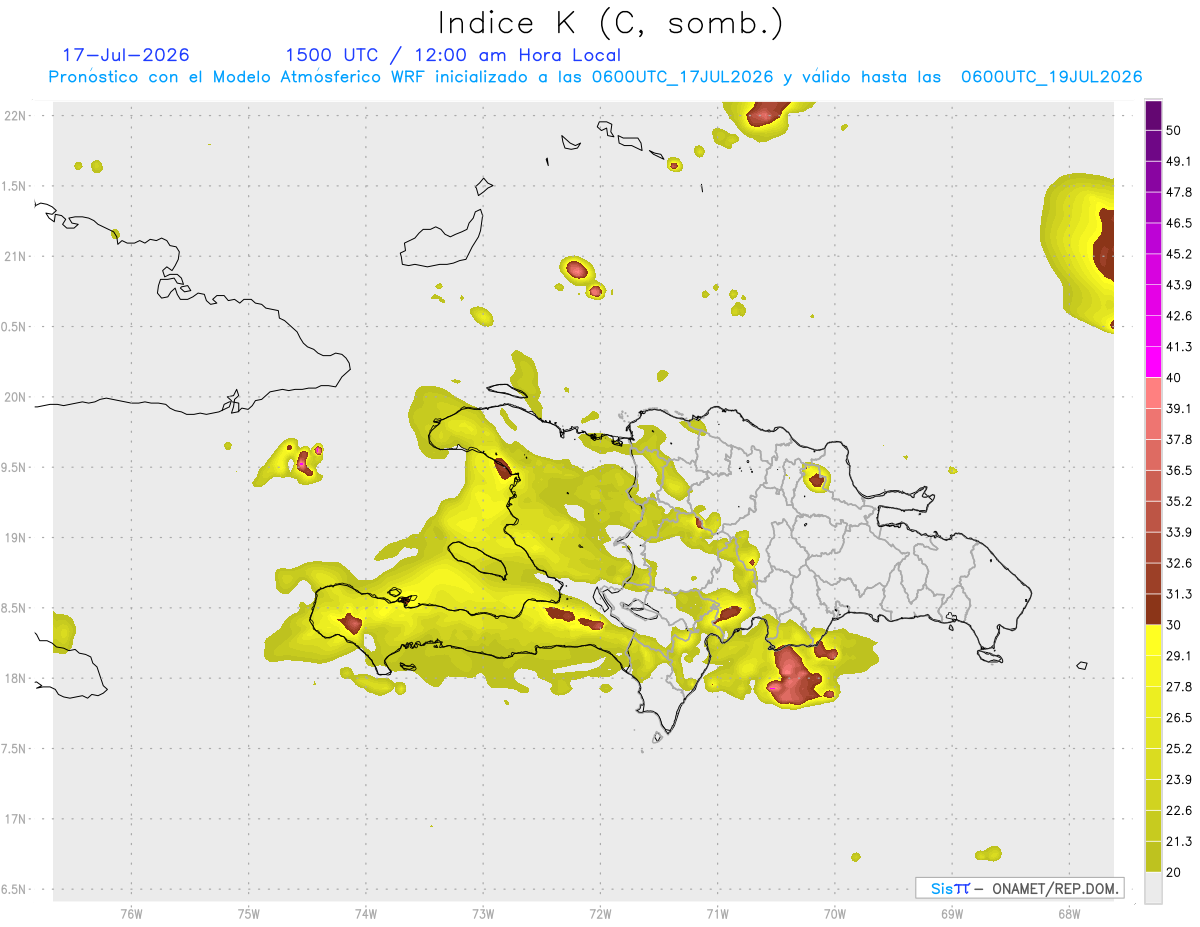1200x927 pixels.
Task: Click the 'Indice K (C, somb.)' title
Action: [x=611, y=23]
